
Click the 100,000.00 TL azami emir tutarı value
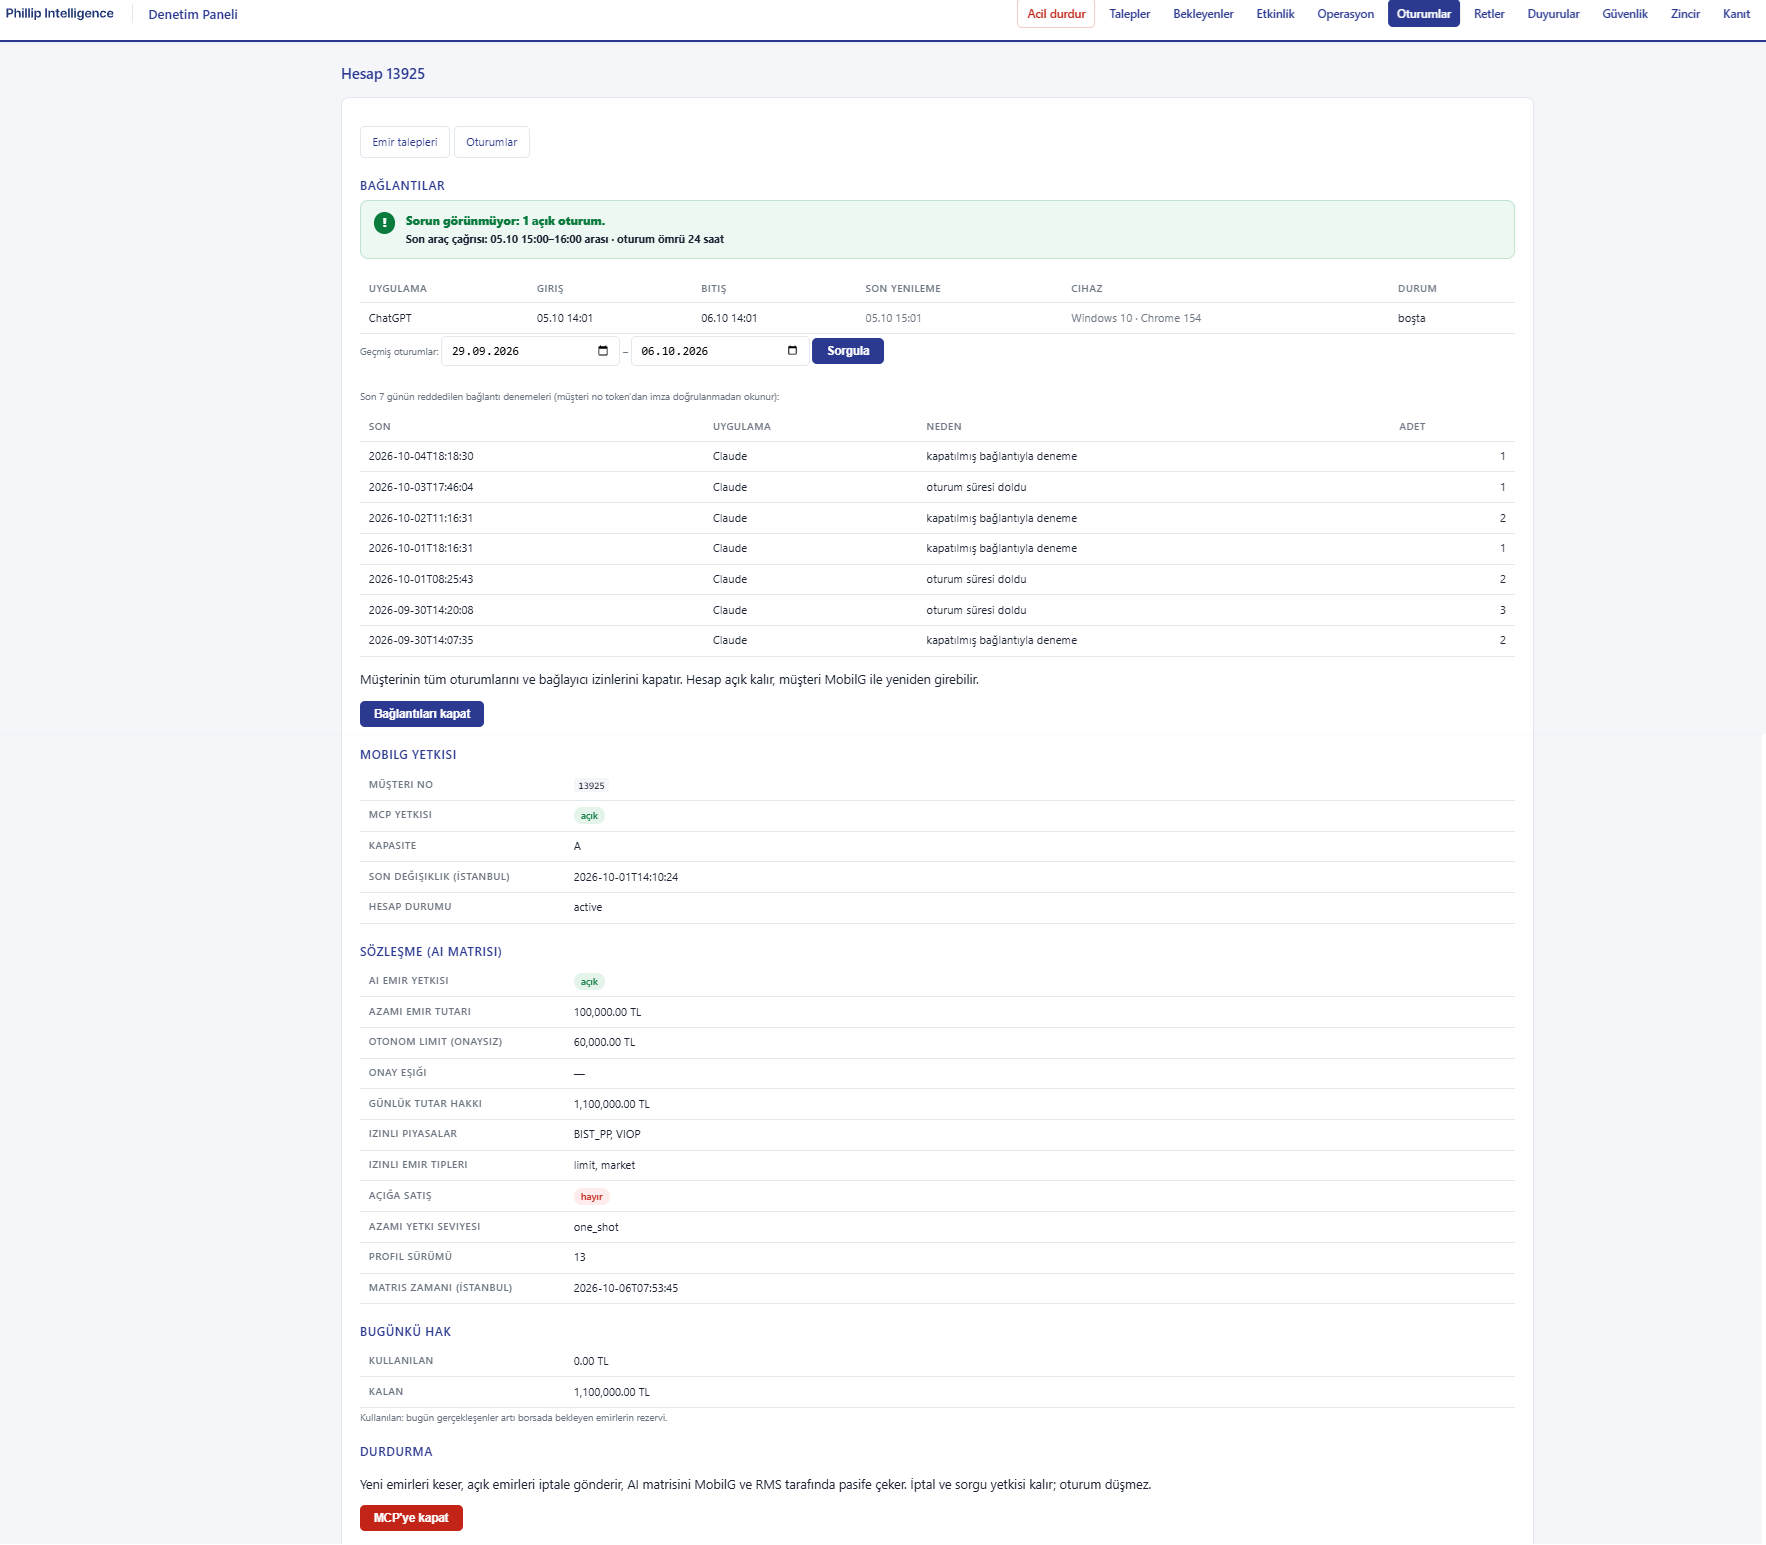607,1012
